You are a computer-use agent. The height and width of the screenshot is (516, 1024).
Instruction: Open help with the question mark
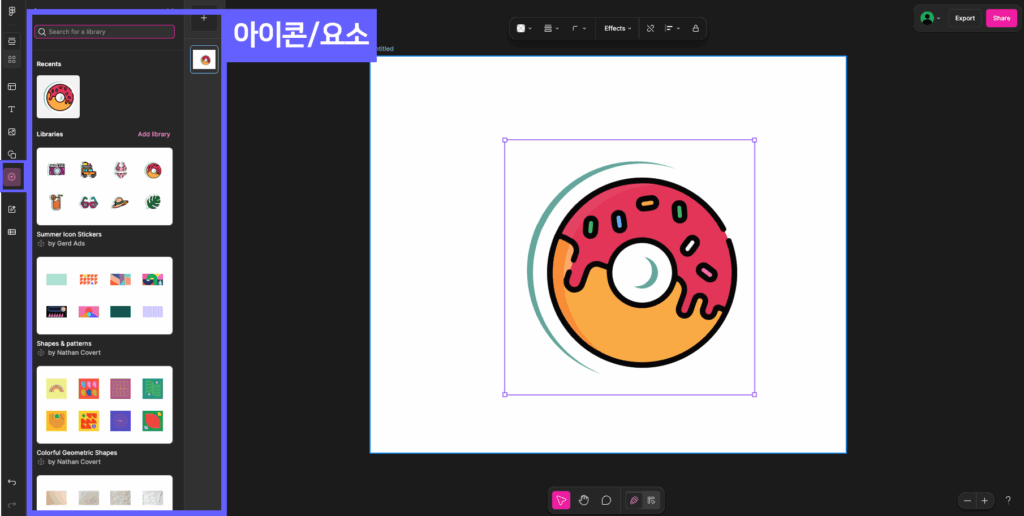pos(1008,500)
